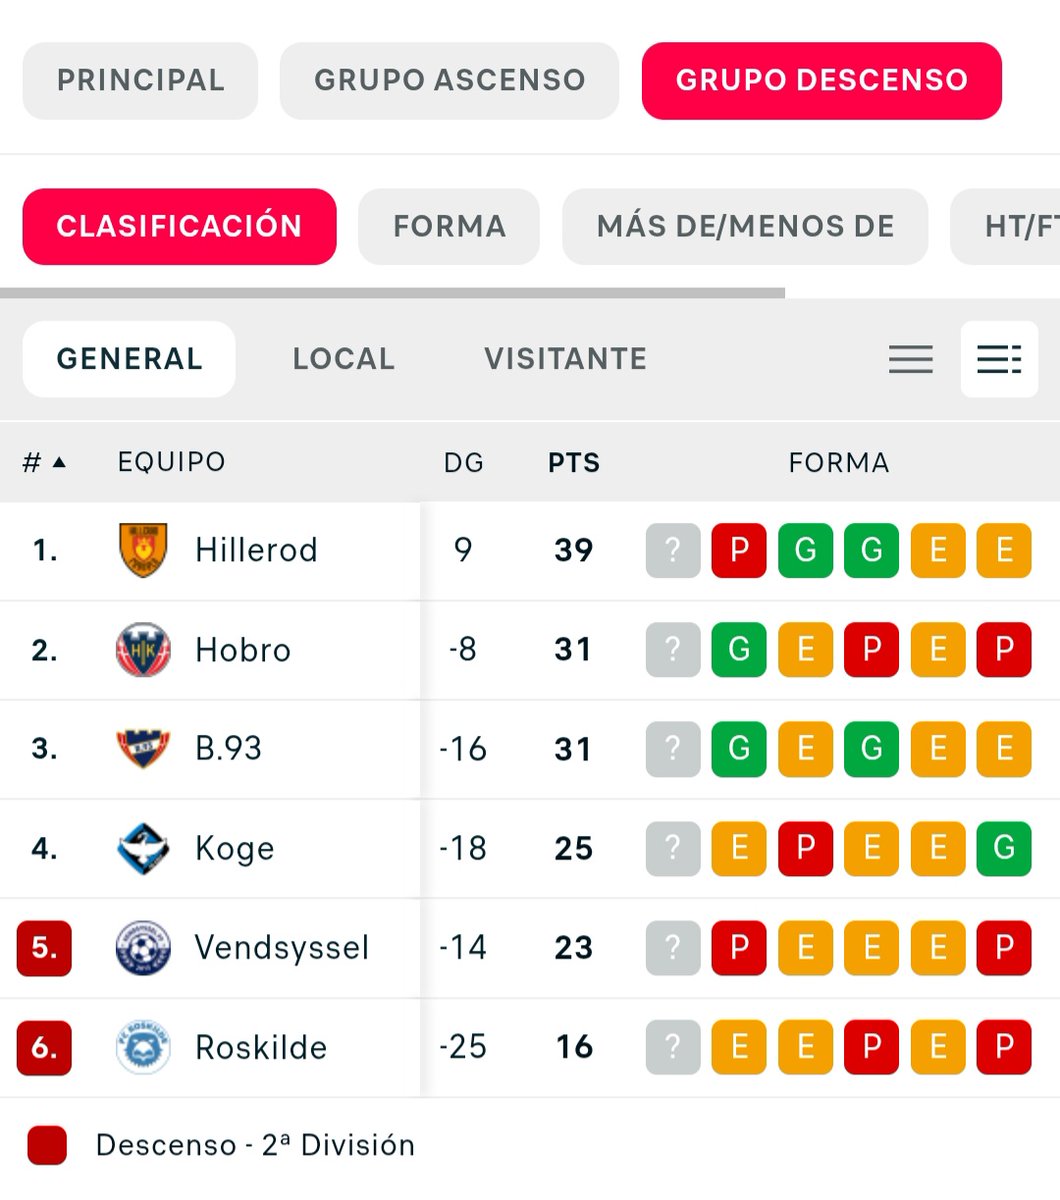
Task: Open the Hillerod team crest
Action: click(143, 550)
